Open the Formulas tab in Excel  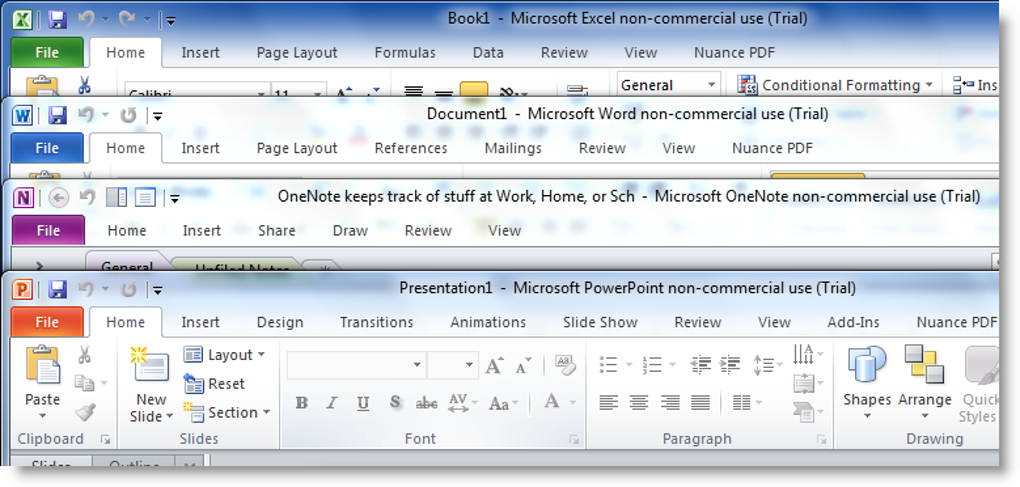(x=405, y=53)
